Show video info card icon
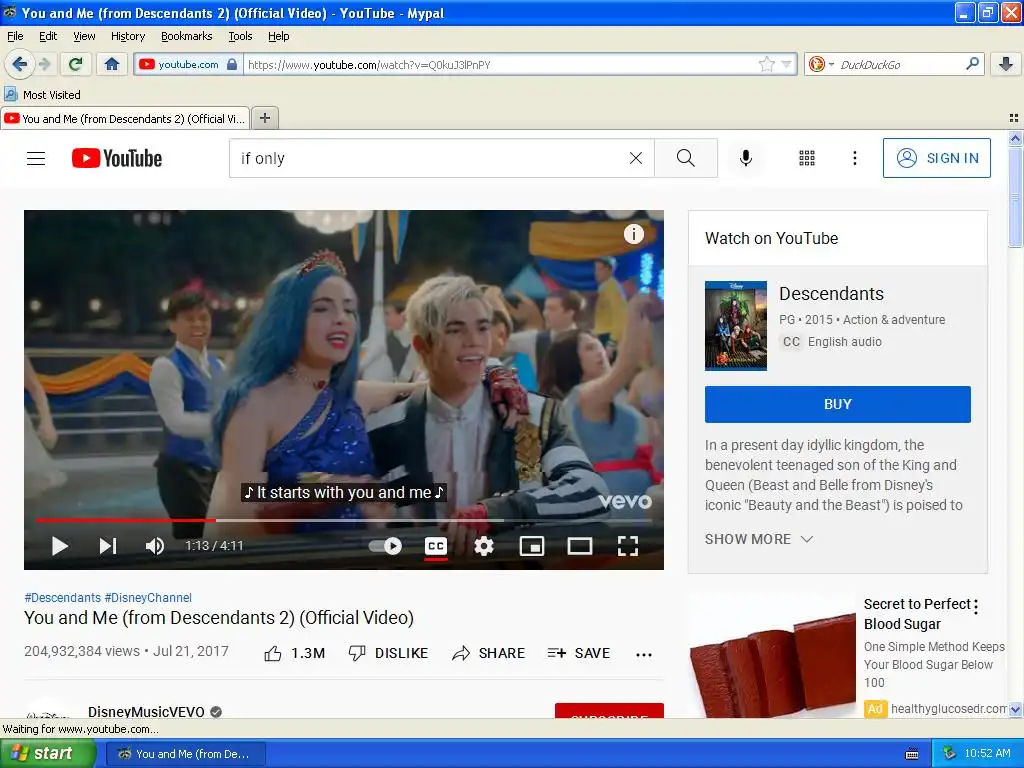The width and height of the screenshot is (1024, 768). [633, 234]
